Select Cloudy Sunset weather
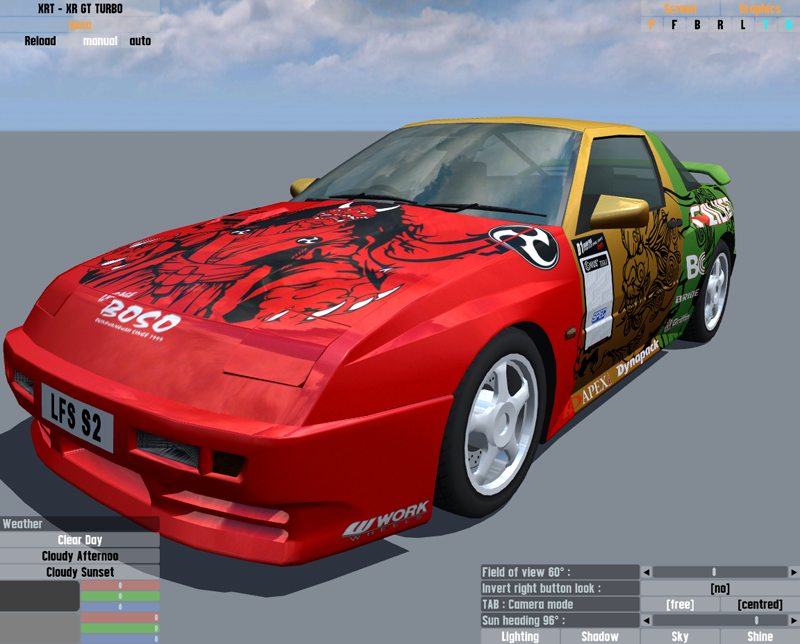800x644 pixels. 80,572
